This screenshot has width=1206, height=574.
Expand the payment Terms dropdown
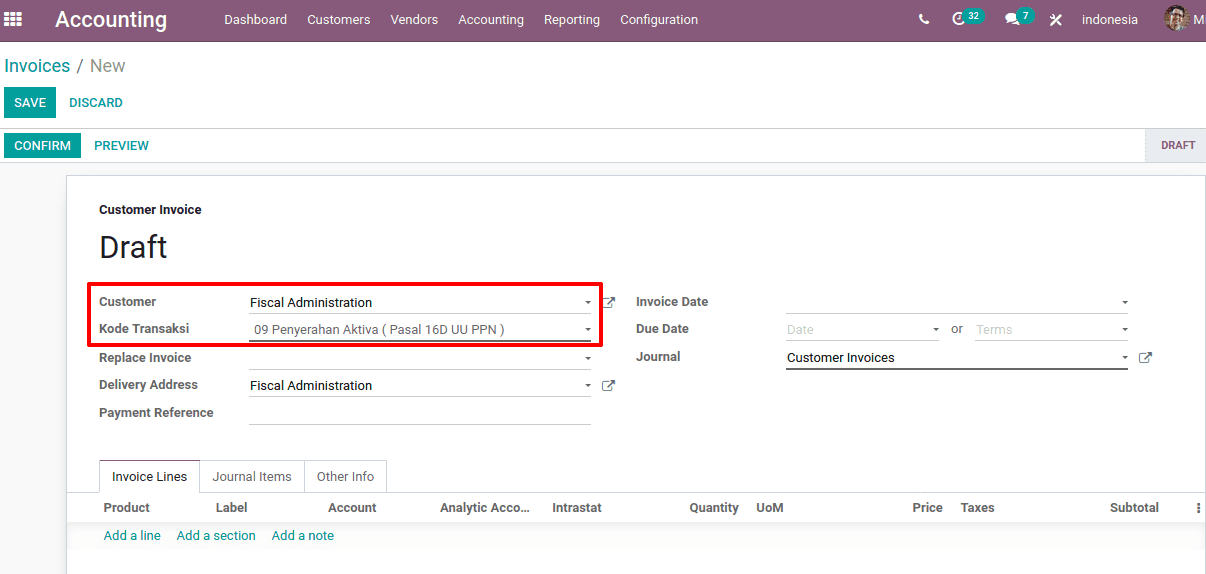coord(1125,330)
